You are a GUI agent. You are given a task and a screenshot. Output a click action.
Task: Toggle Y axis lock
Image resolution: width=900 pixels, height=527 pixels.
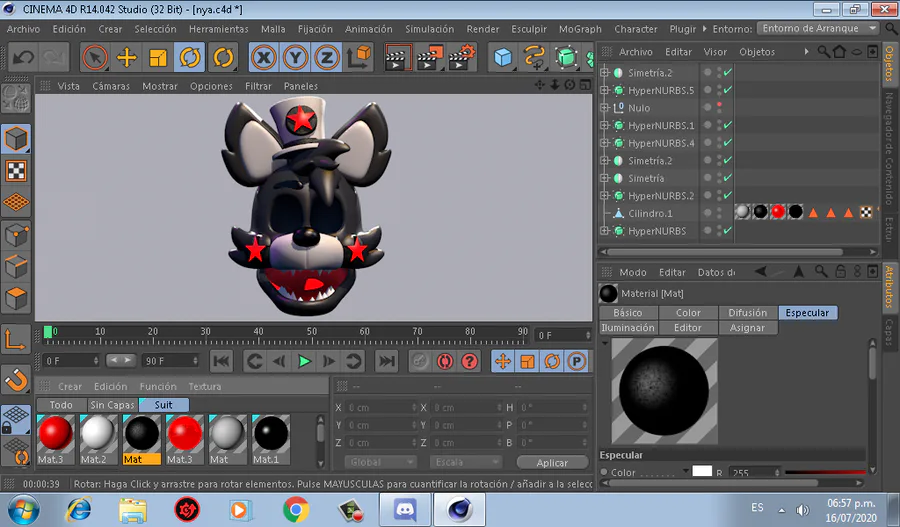[296, 57]
